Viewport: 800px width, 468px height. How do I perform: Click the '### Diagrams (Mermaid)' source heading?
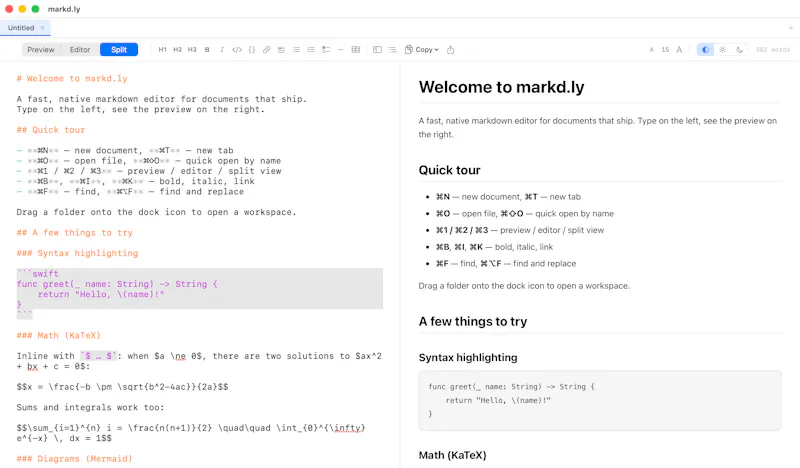point(74,459)
